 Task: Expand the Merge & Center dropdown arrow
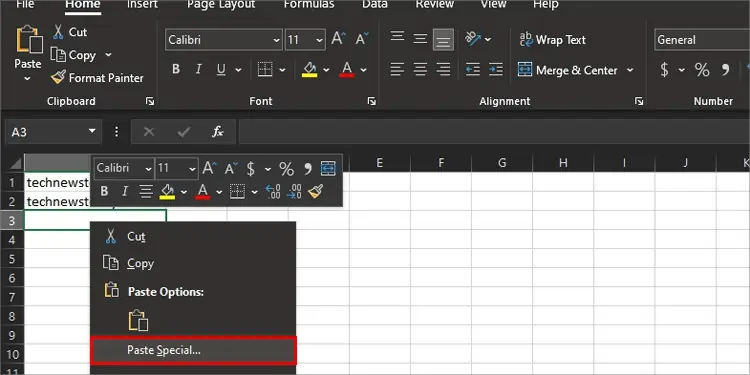pyautogui.click(x=630, y=70)
